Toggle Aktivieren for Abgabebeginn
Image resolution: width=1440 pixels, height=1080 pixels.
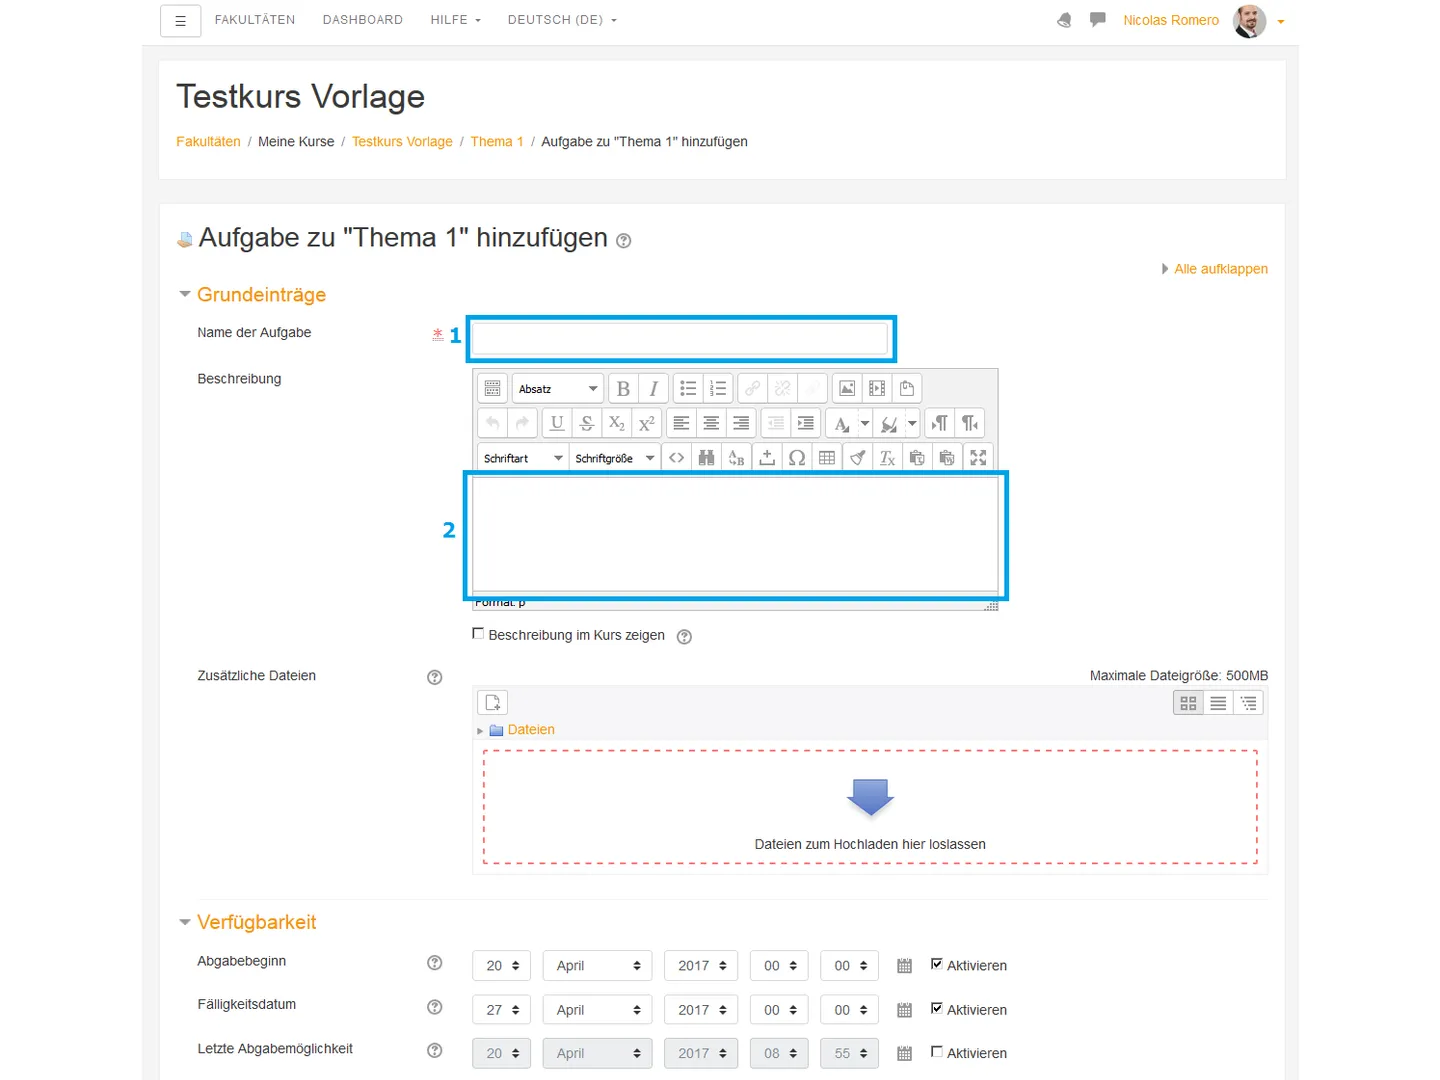pos(937,964)
